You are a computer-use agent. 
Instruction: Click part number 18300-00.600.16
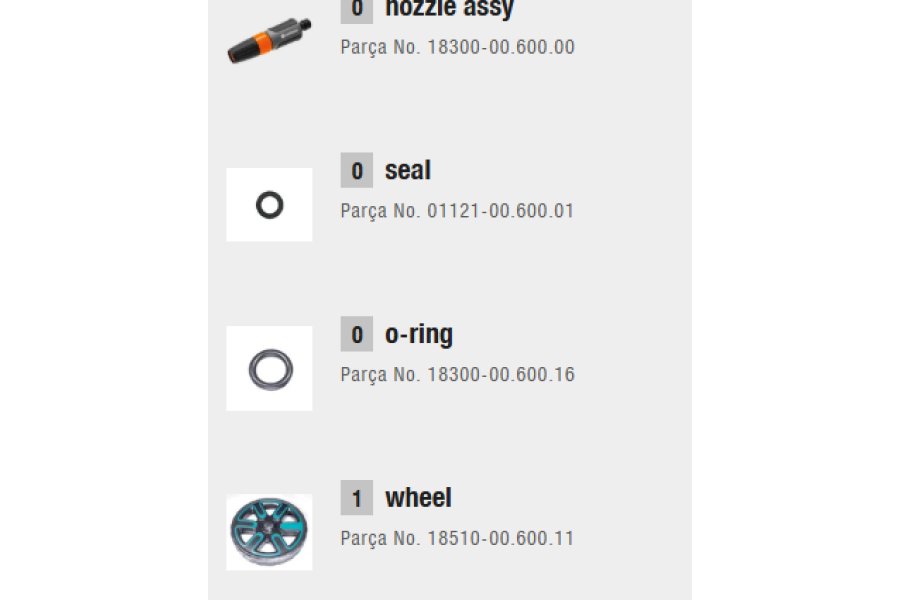[501, 374]
